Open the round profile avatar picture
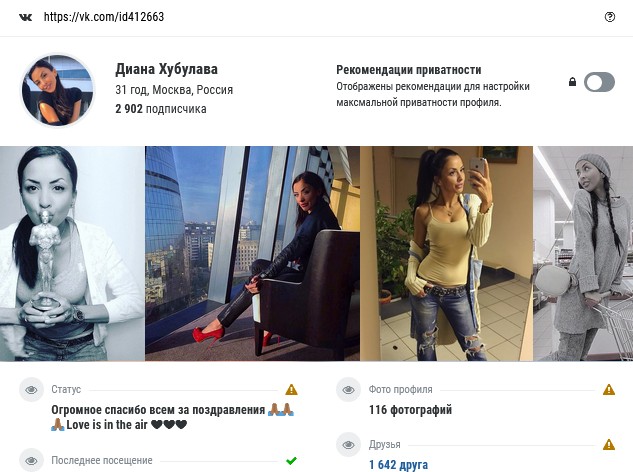The image size is (633, 472). click(58, 90)
